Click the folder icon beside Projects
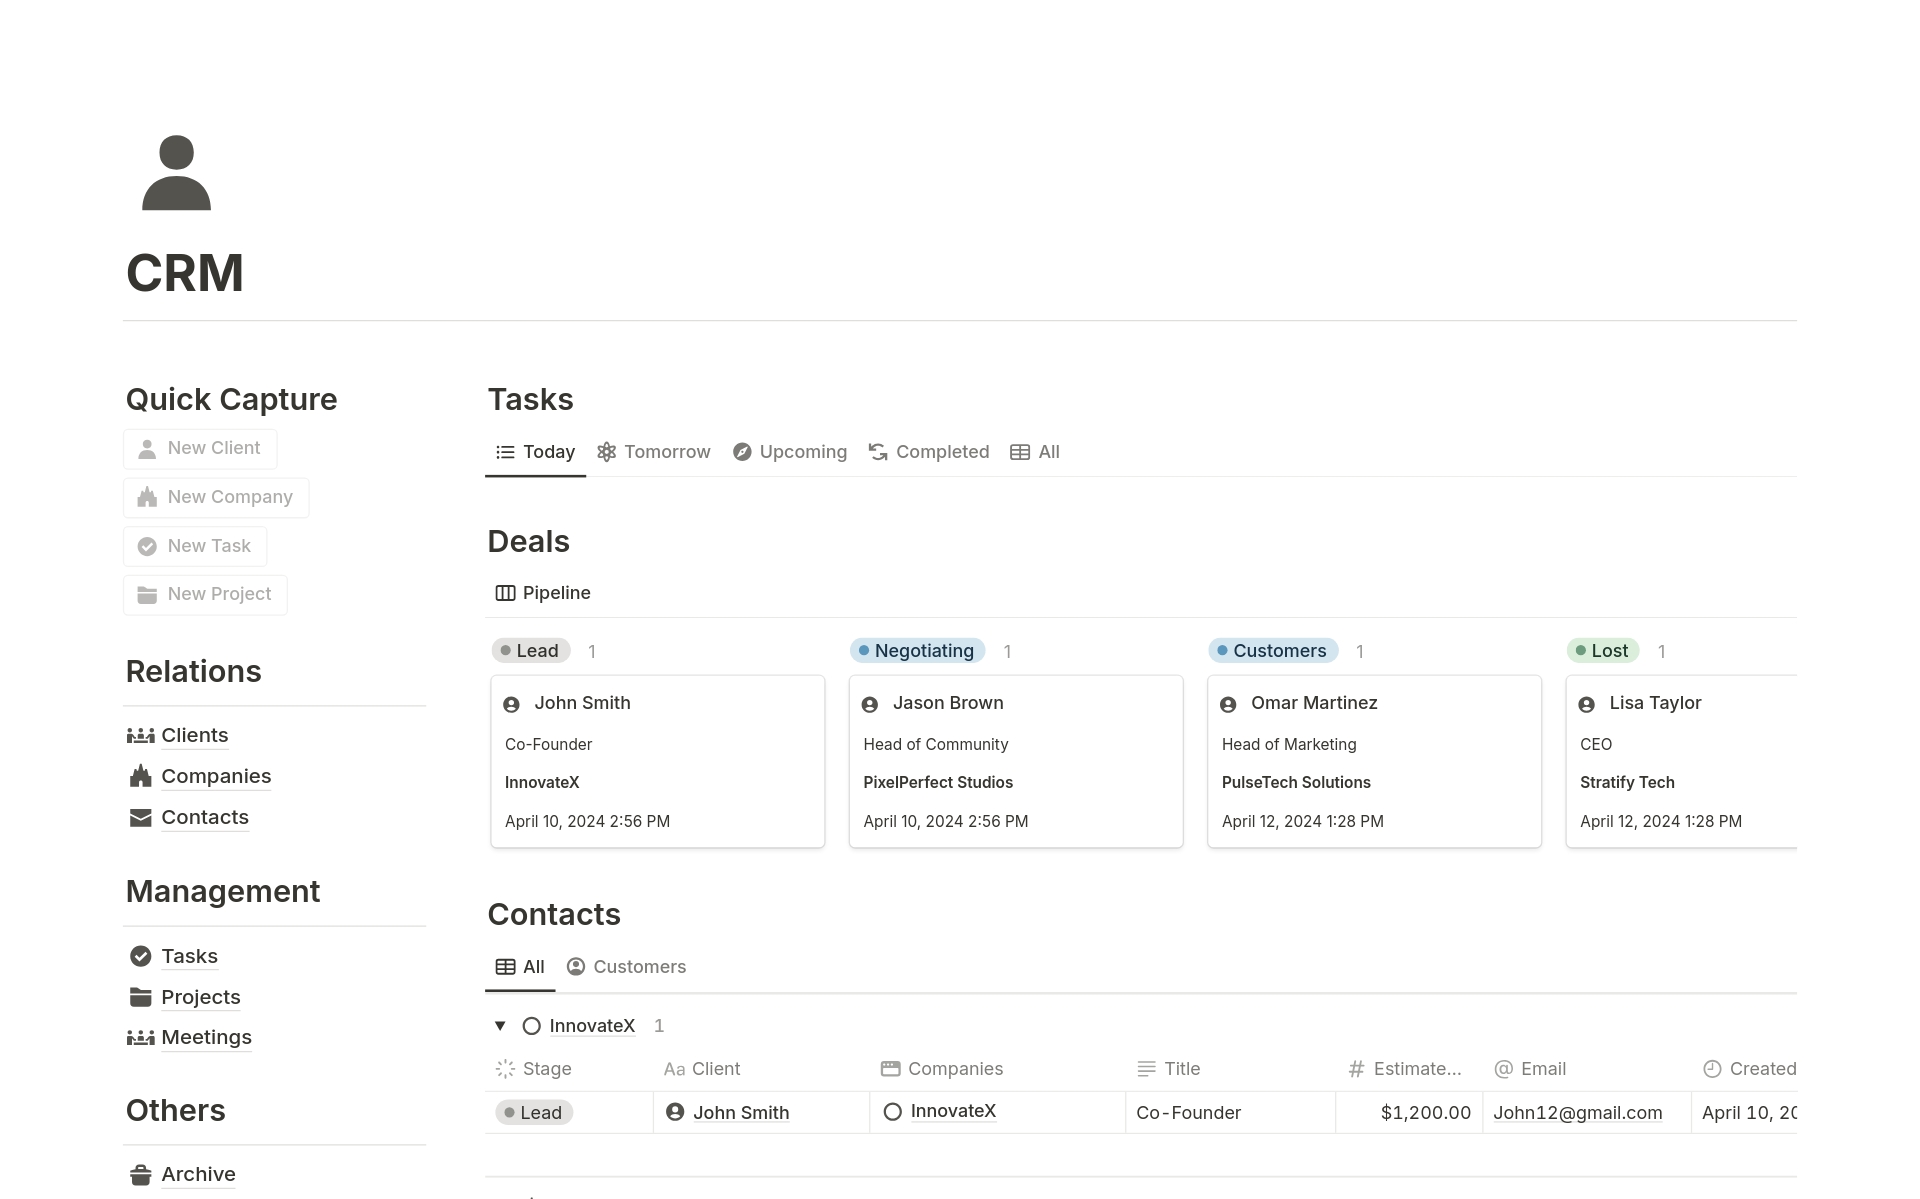 point(141,997)
